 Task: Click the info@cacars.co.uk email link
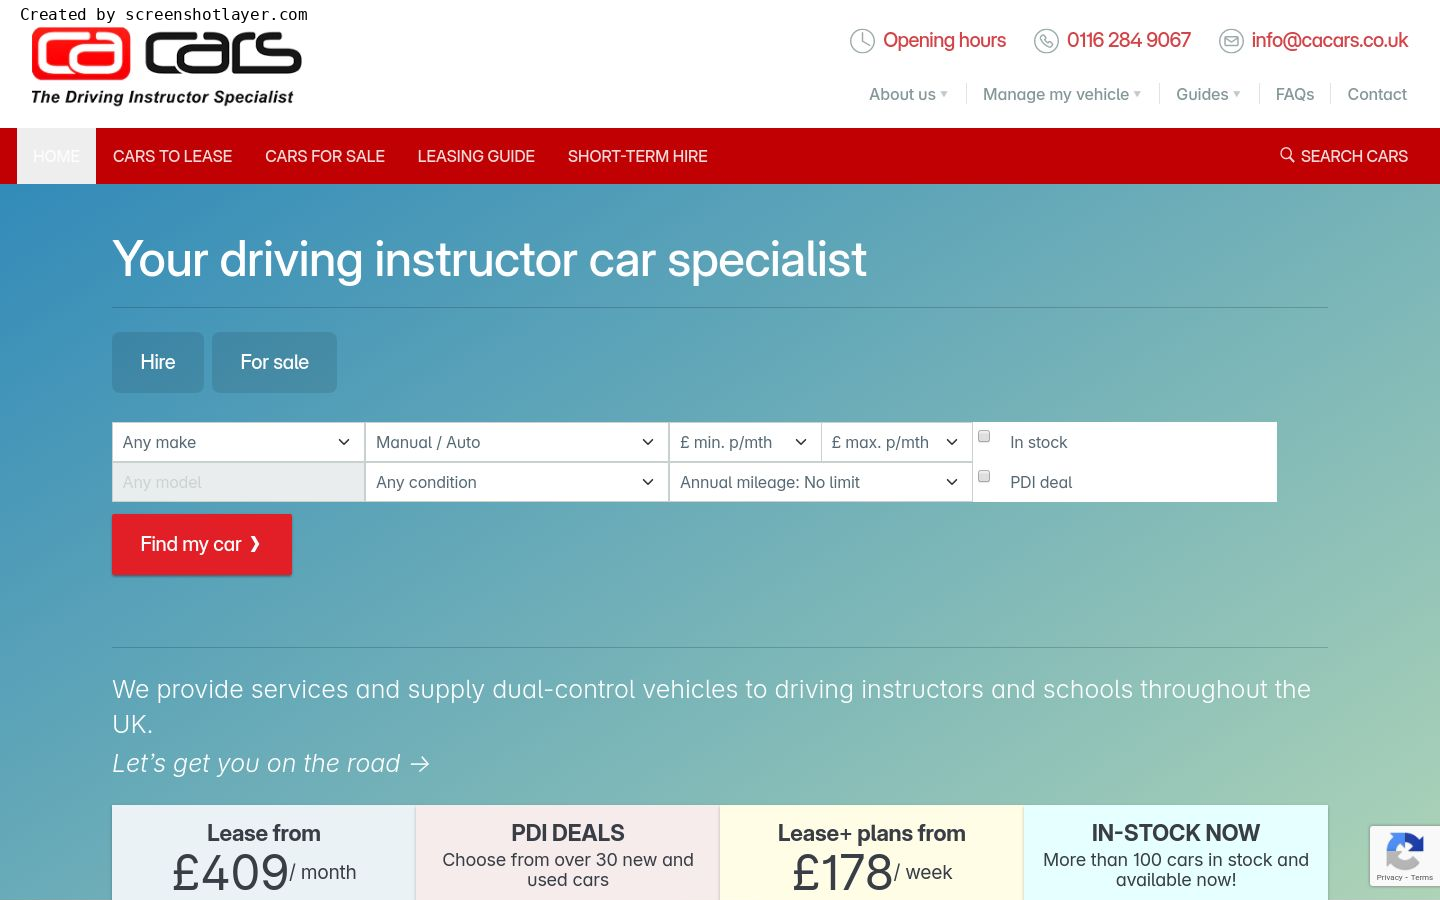coord(1329,41)
